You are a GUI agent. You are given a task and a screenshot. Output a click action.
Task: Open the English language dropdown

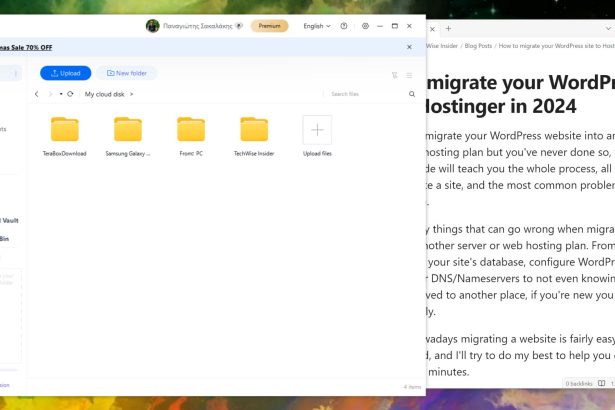click(317, 26)
